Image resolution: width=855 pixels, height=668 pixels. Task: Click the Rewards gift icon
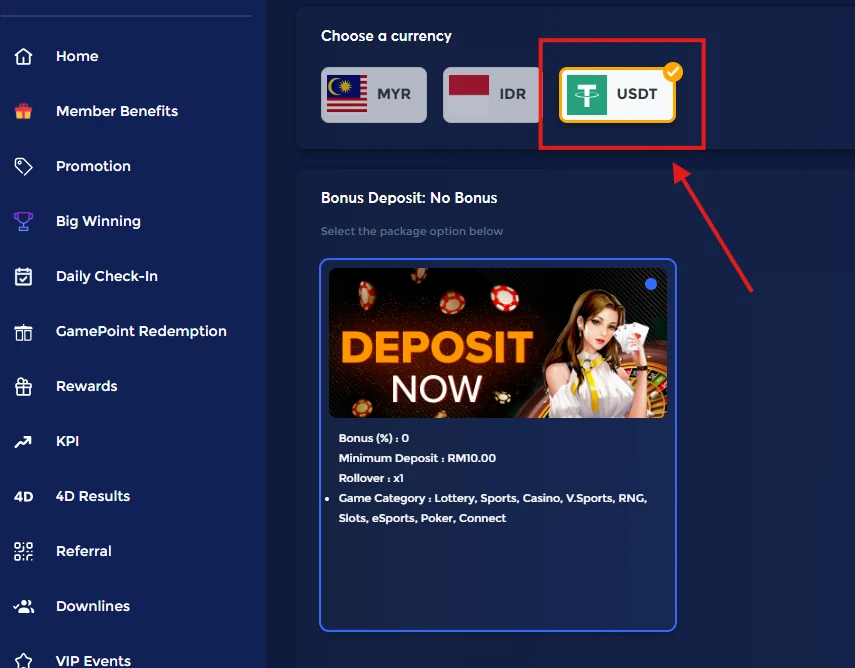click(23, 387)
